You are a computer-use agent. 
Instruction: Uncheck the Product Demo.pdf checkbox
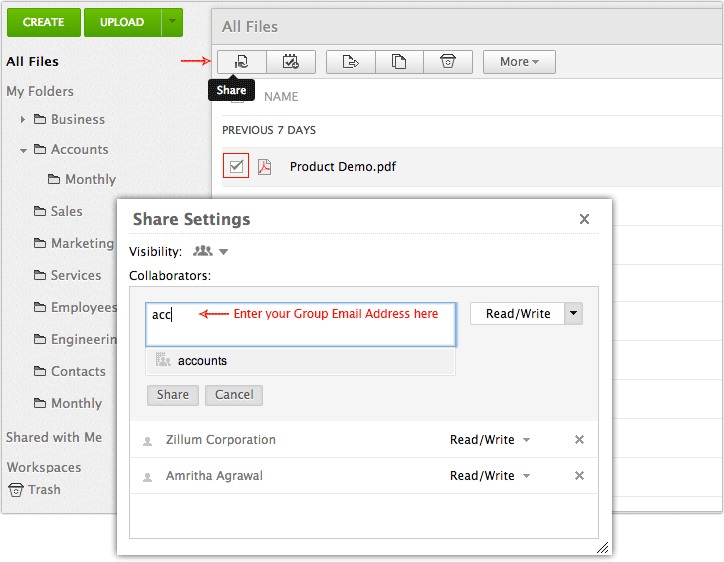click(236, 166)
